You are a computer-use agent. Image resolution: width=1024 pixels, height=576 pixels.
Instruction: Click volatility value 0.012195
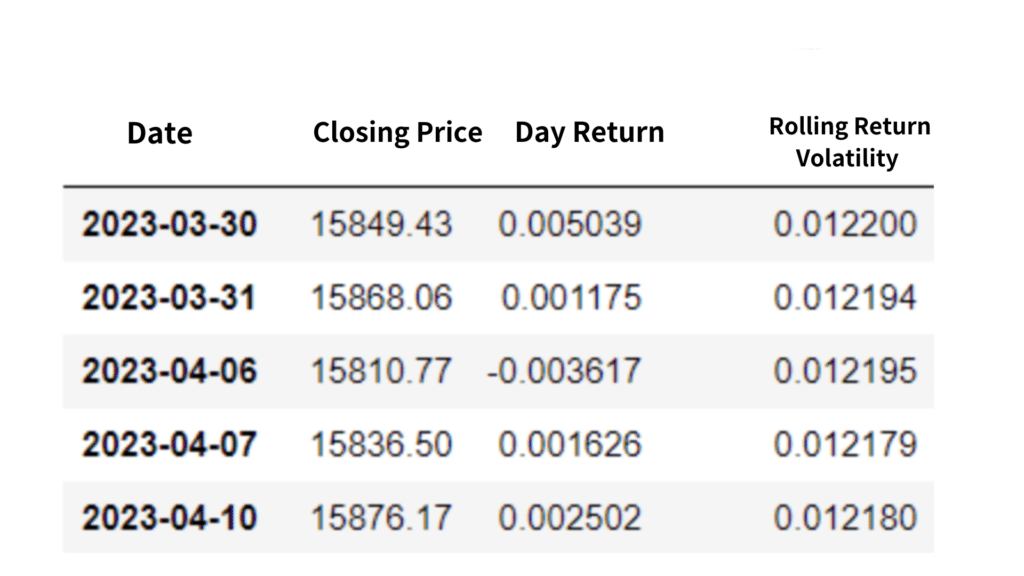tap(845, 371)
